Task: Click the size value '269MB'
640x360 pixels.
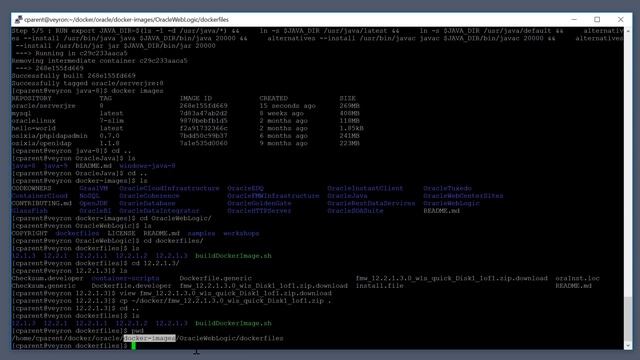Action: (349, 106)
